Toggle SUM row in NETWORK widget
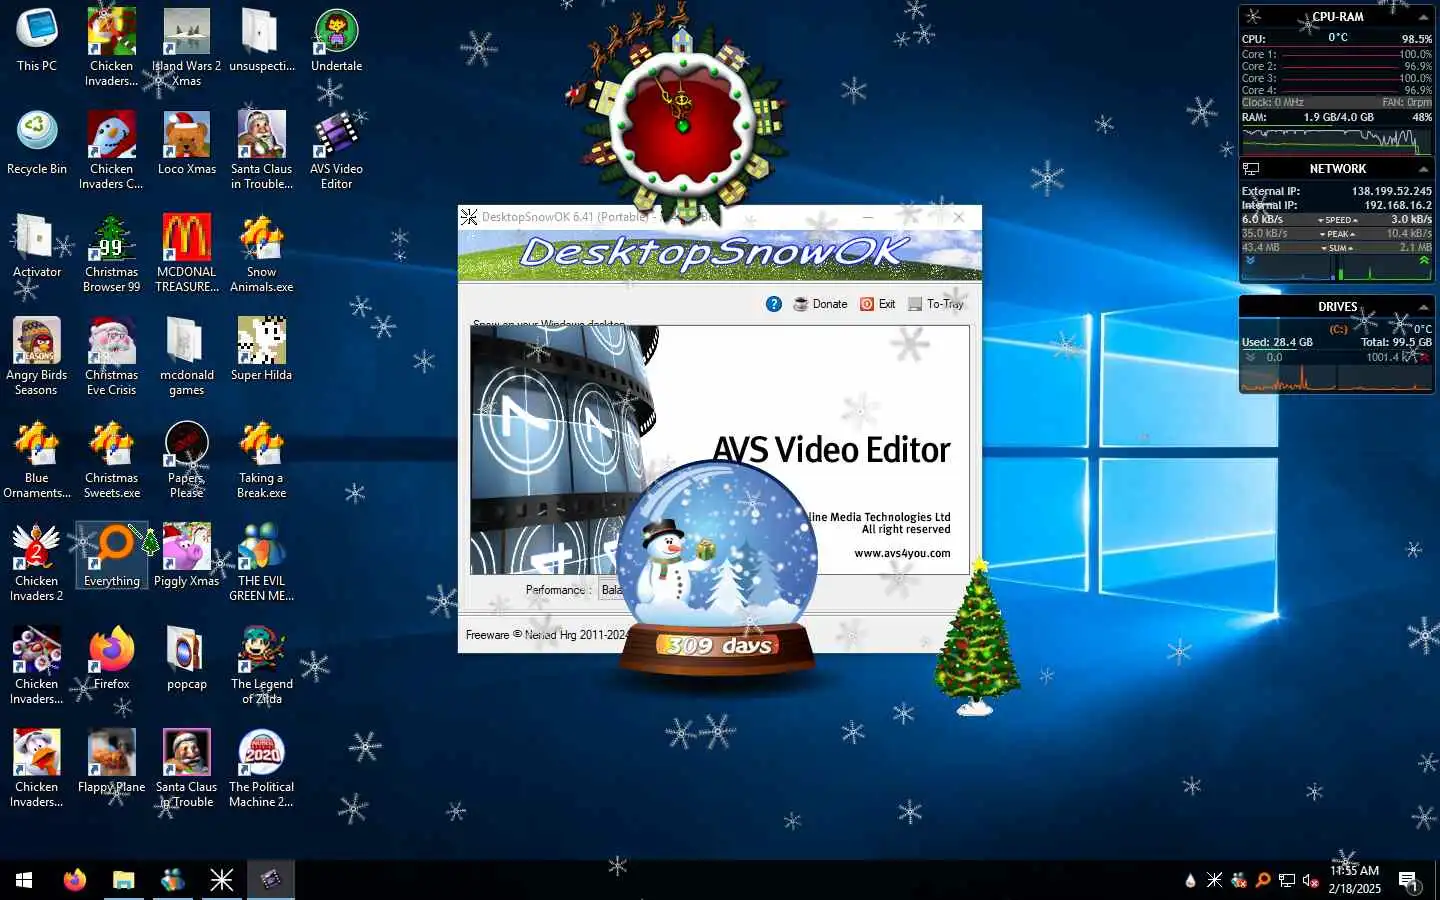Viewport: 1440px width, 900px height. coord(1337,248)
